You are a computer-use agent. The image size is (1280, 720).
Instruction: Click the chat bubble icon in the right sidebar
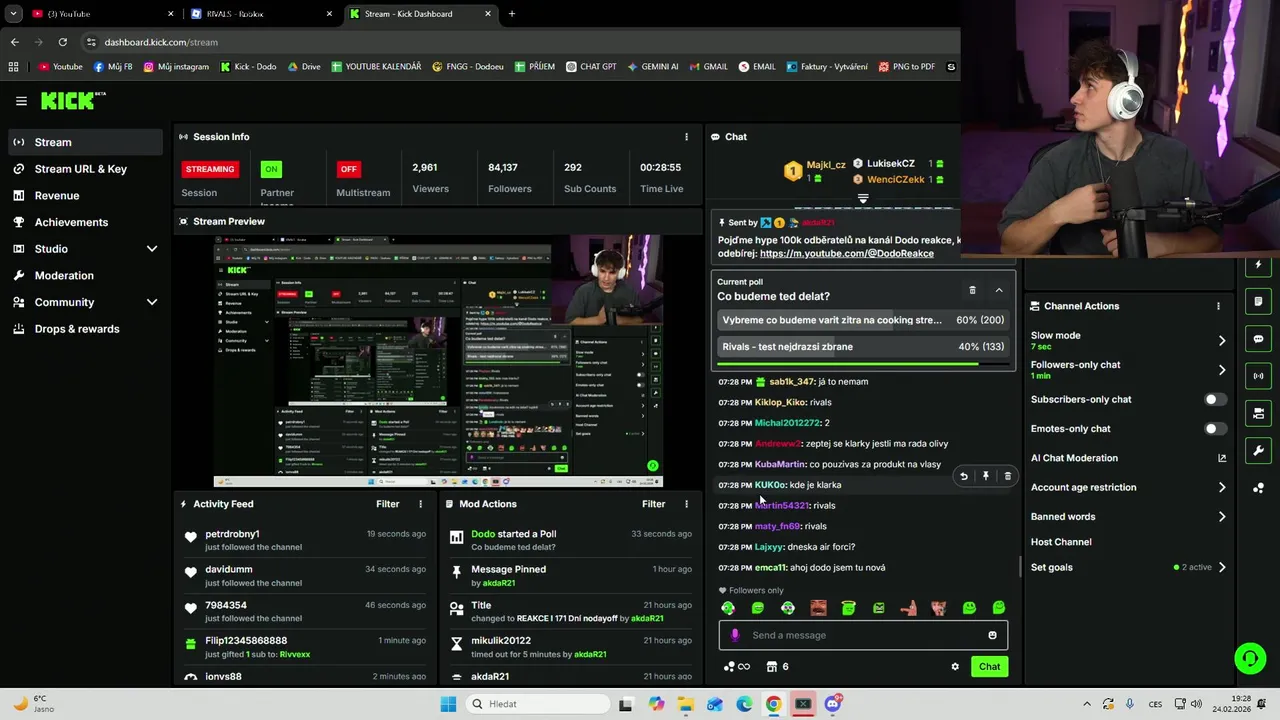[x=1259, y=339]
